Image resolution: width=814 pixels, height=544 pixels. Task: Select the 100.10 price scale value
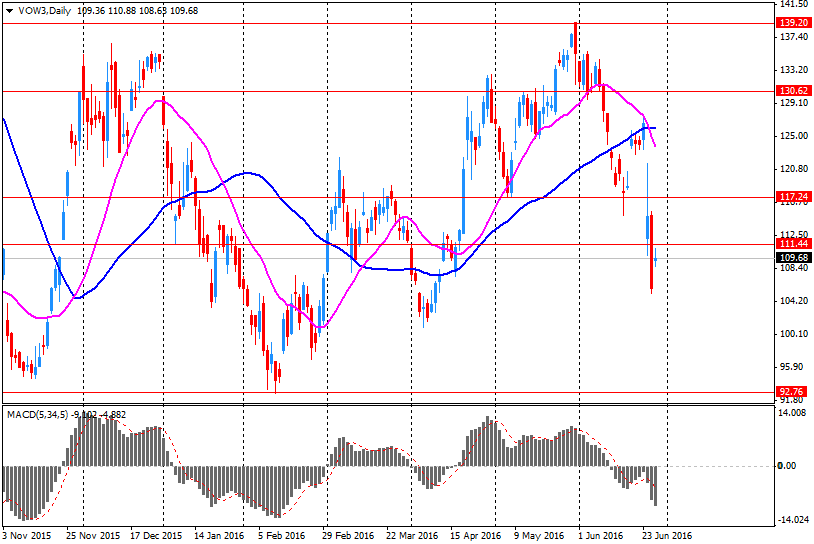(x=794, y=333)
